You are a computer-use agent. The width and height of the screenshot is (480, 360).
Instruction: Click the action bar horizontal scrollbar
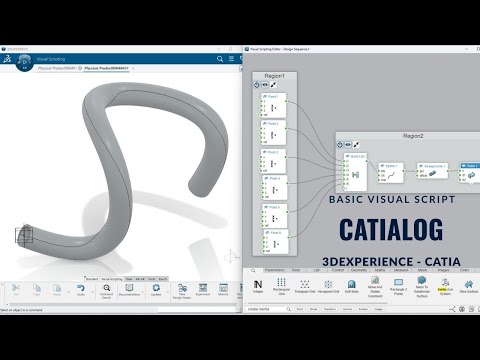[x=123, y=304]
